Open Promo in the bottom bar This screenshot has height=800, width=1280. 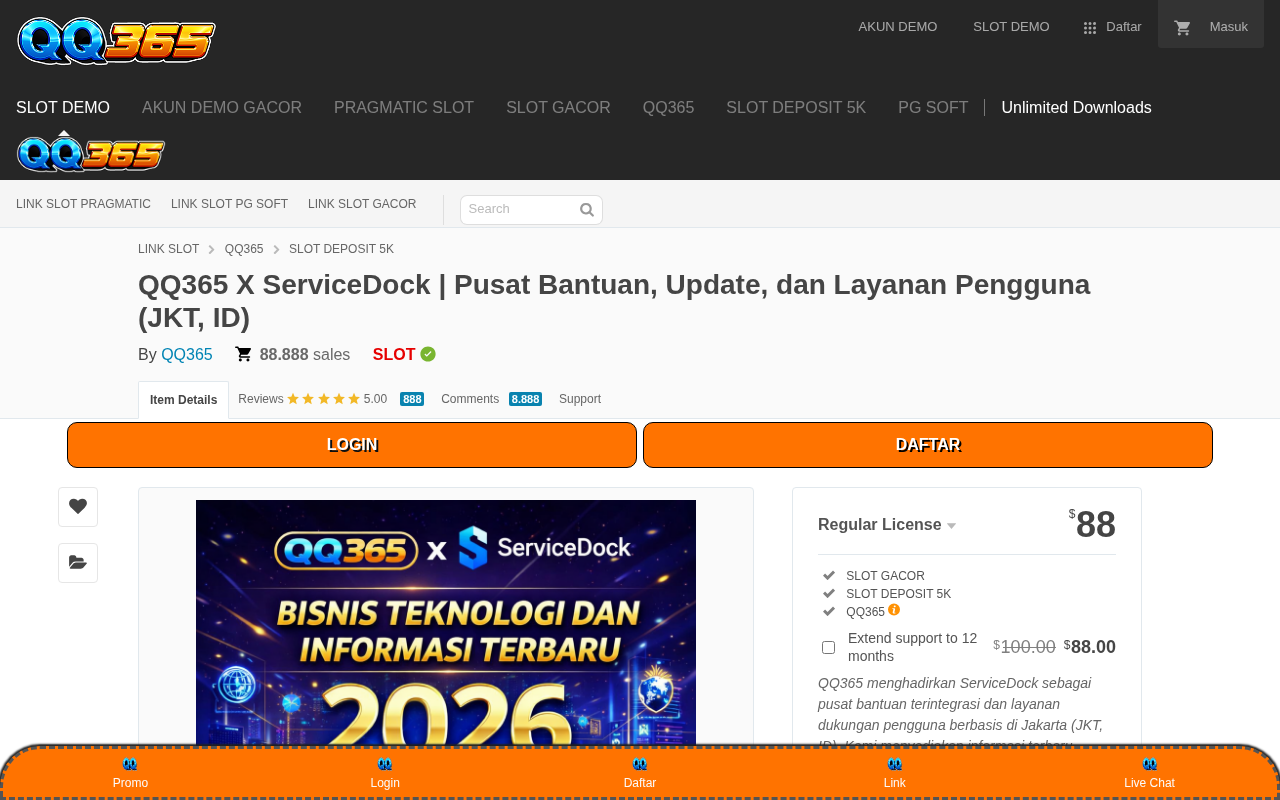[130, 773]
